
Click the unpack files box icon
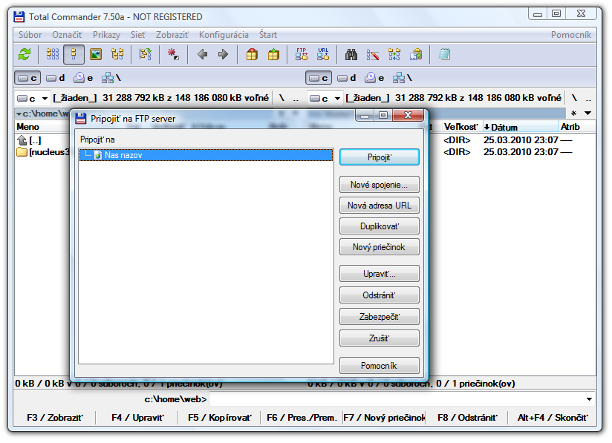(273, 54)
